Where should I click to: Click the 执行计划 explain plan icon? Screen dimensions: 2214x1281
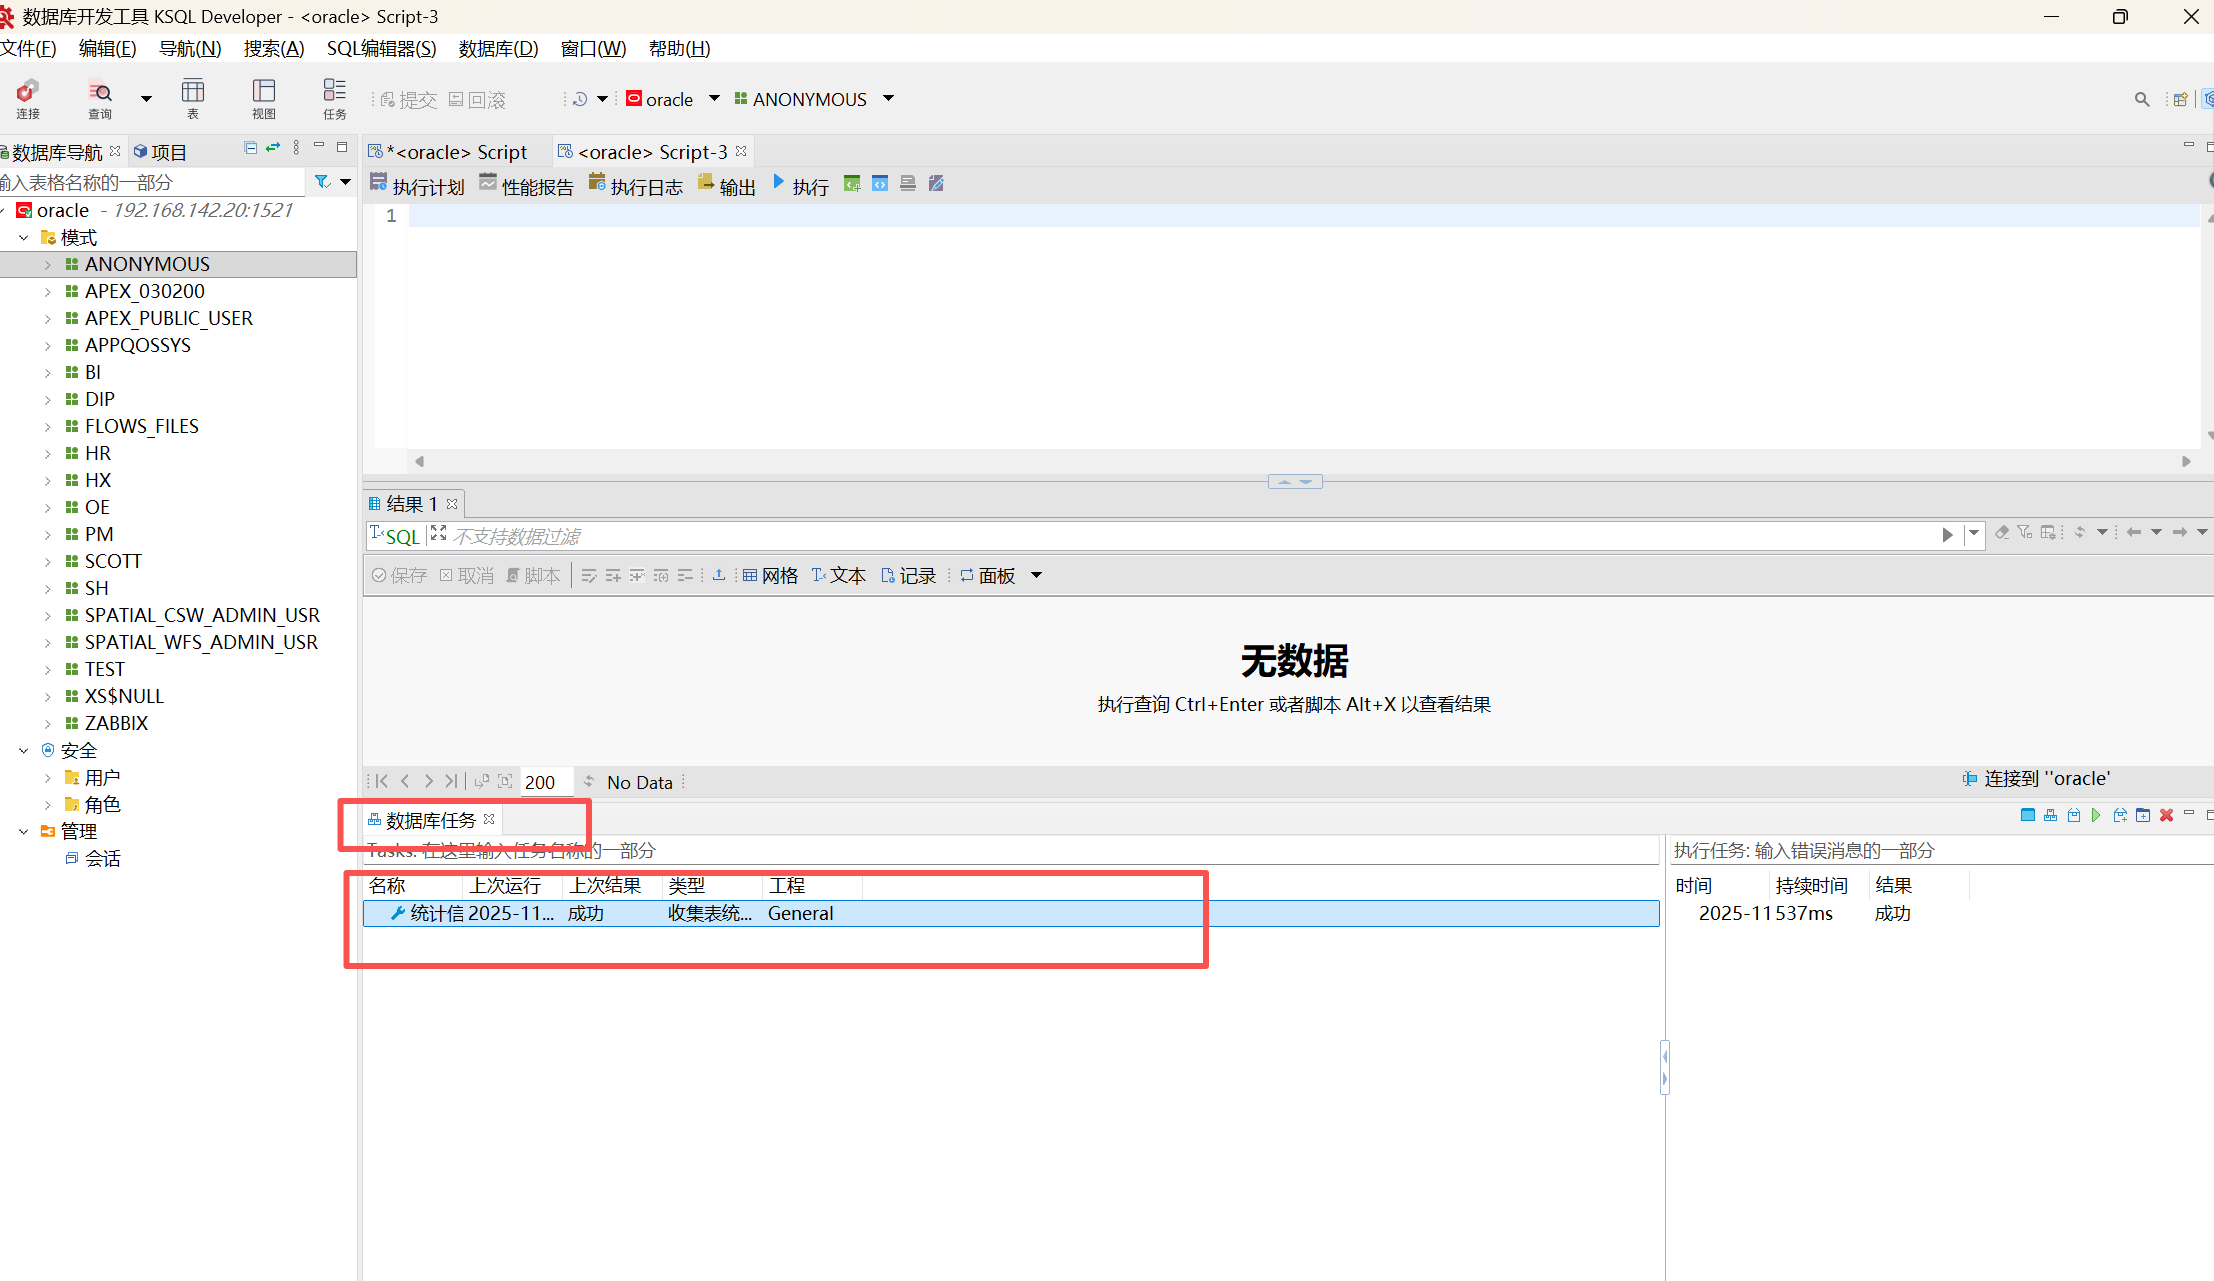[379, 183]
